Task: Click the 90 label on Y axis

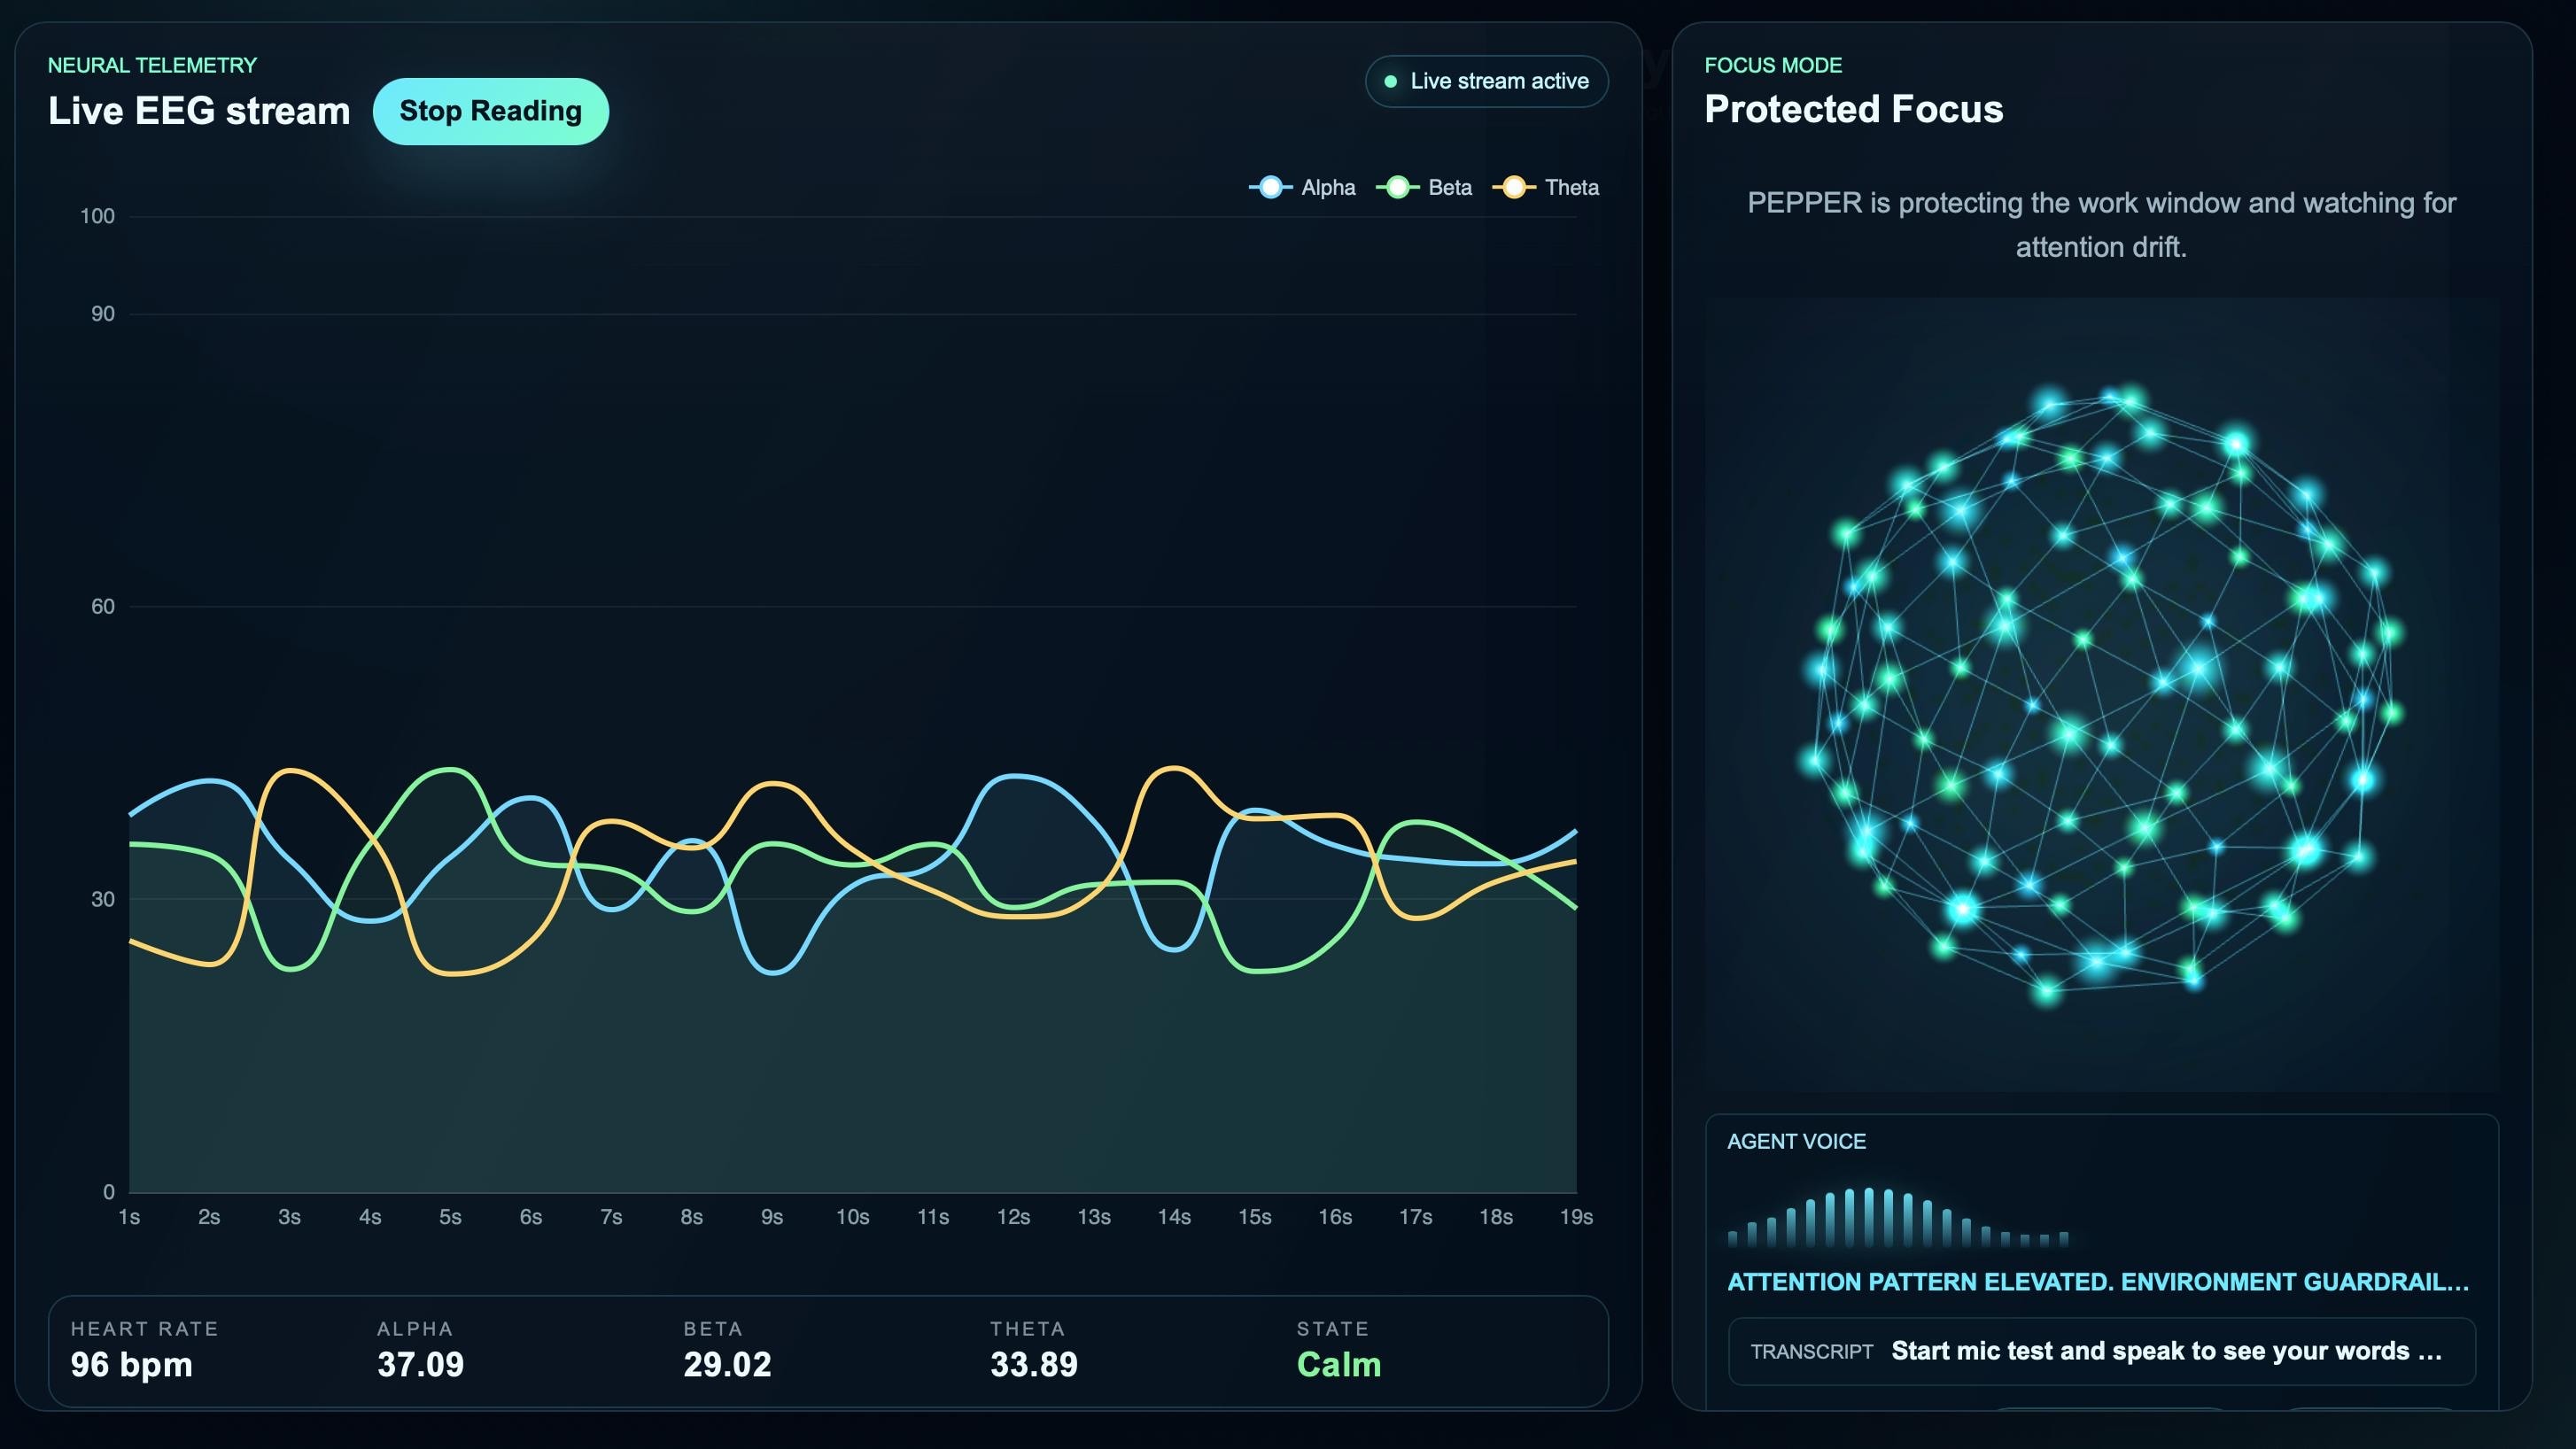Action: pyautogui.click(x=102, y=314)
